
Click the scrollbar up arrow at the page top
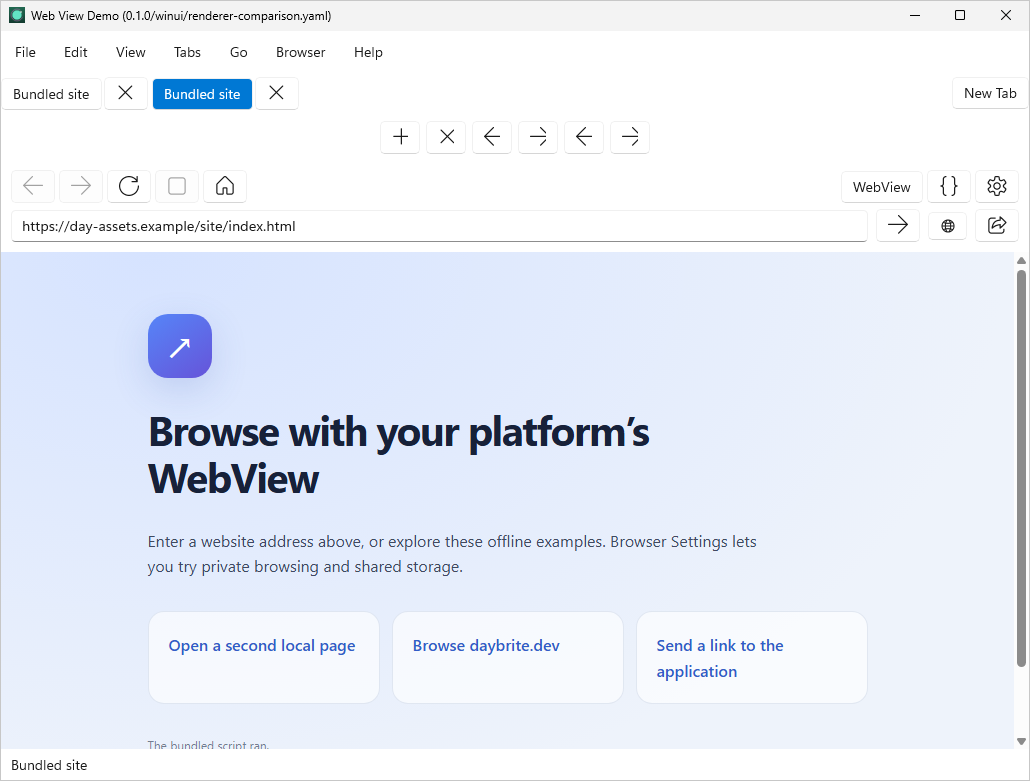(1021, 261)
